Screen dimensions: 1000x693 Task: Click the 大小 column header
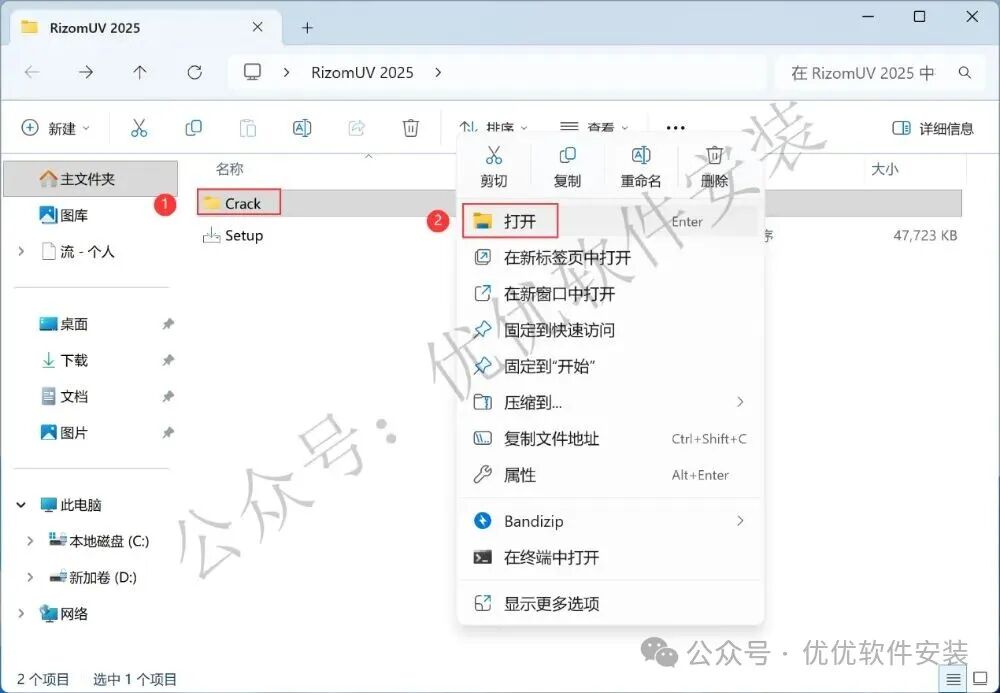(885, 169)
